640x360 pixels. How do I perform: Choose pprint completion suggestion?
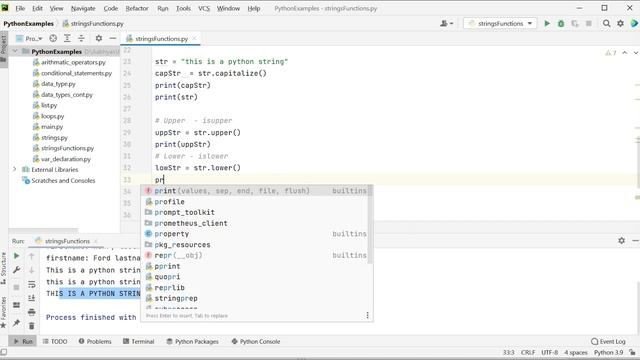[x=256, y=266]
